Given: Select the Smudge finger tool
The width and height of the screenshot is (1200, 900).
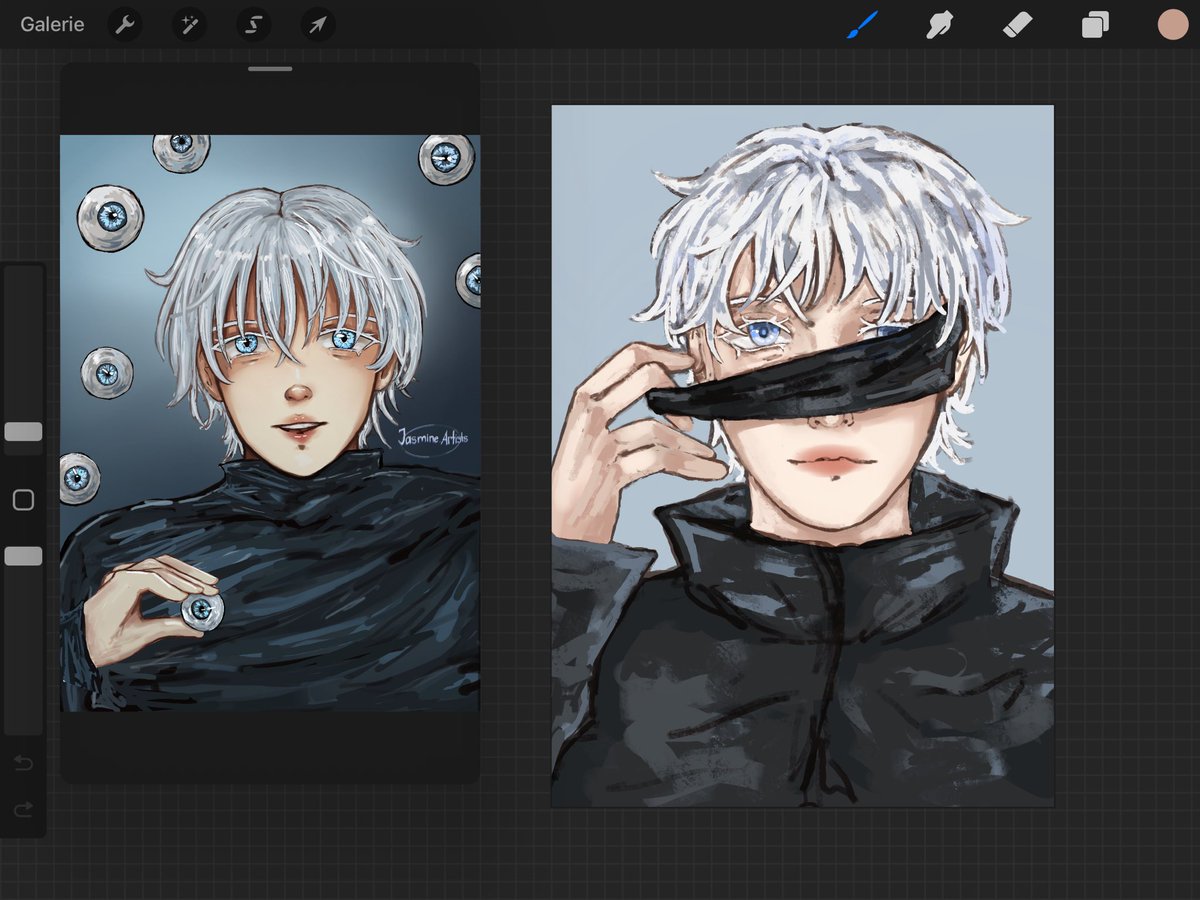Looking at the screenshot, I should (939, 25).
